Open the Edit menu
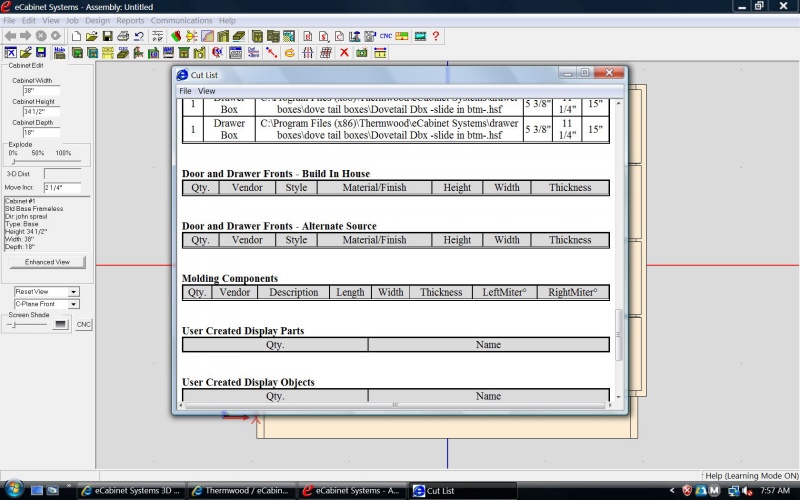The image size is (800, 500). (x=29, y=20)
